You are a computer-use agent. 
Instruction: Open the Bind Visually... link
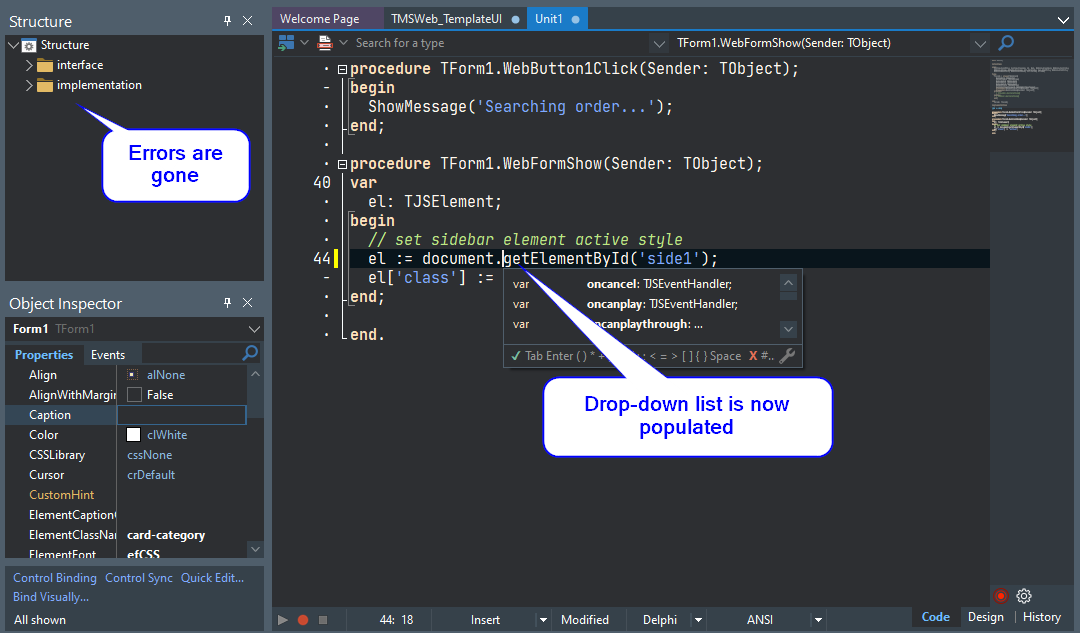51,597
